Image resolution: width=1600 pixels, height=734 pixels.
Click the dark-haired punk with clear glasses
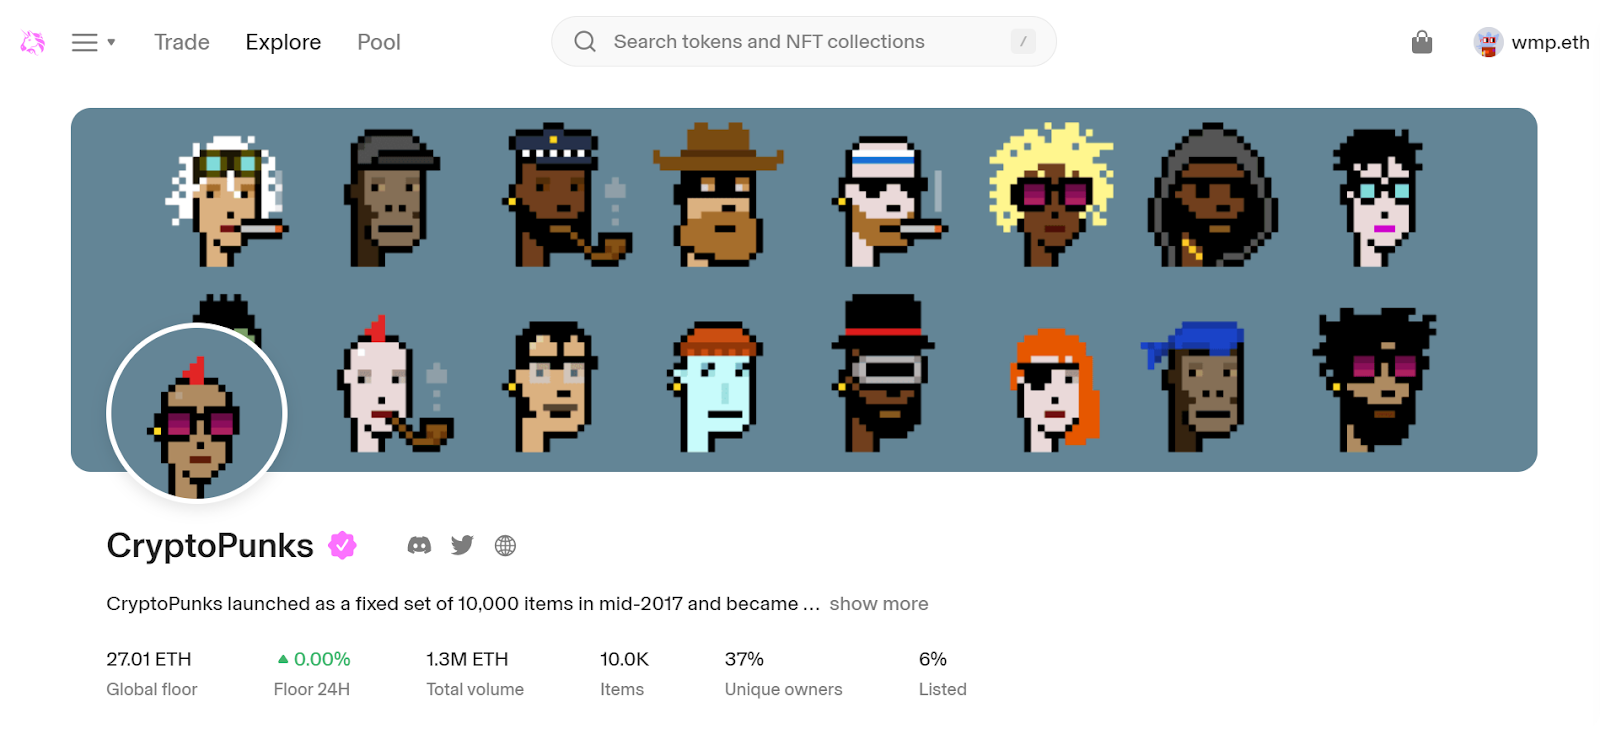552,386
